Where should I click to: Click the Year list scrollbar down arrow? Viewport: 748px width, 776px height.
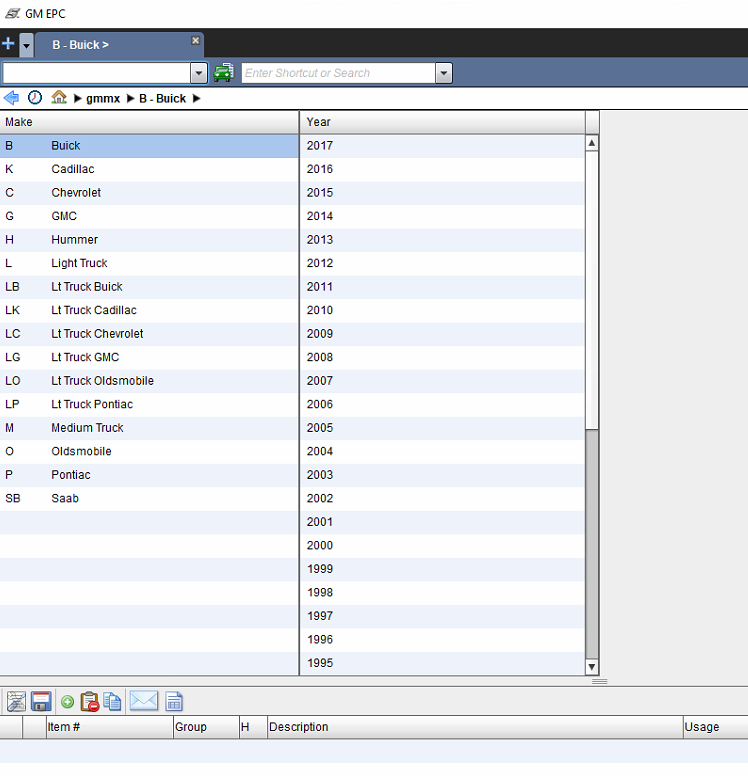[x=591, y=667]
